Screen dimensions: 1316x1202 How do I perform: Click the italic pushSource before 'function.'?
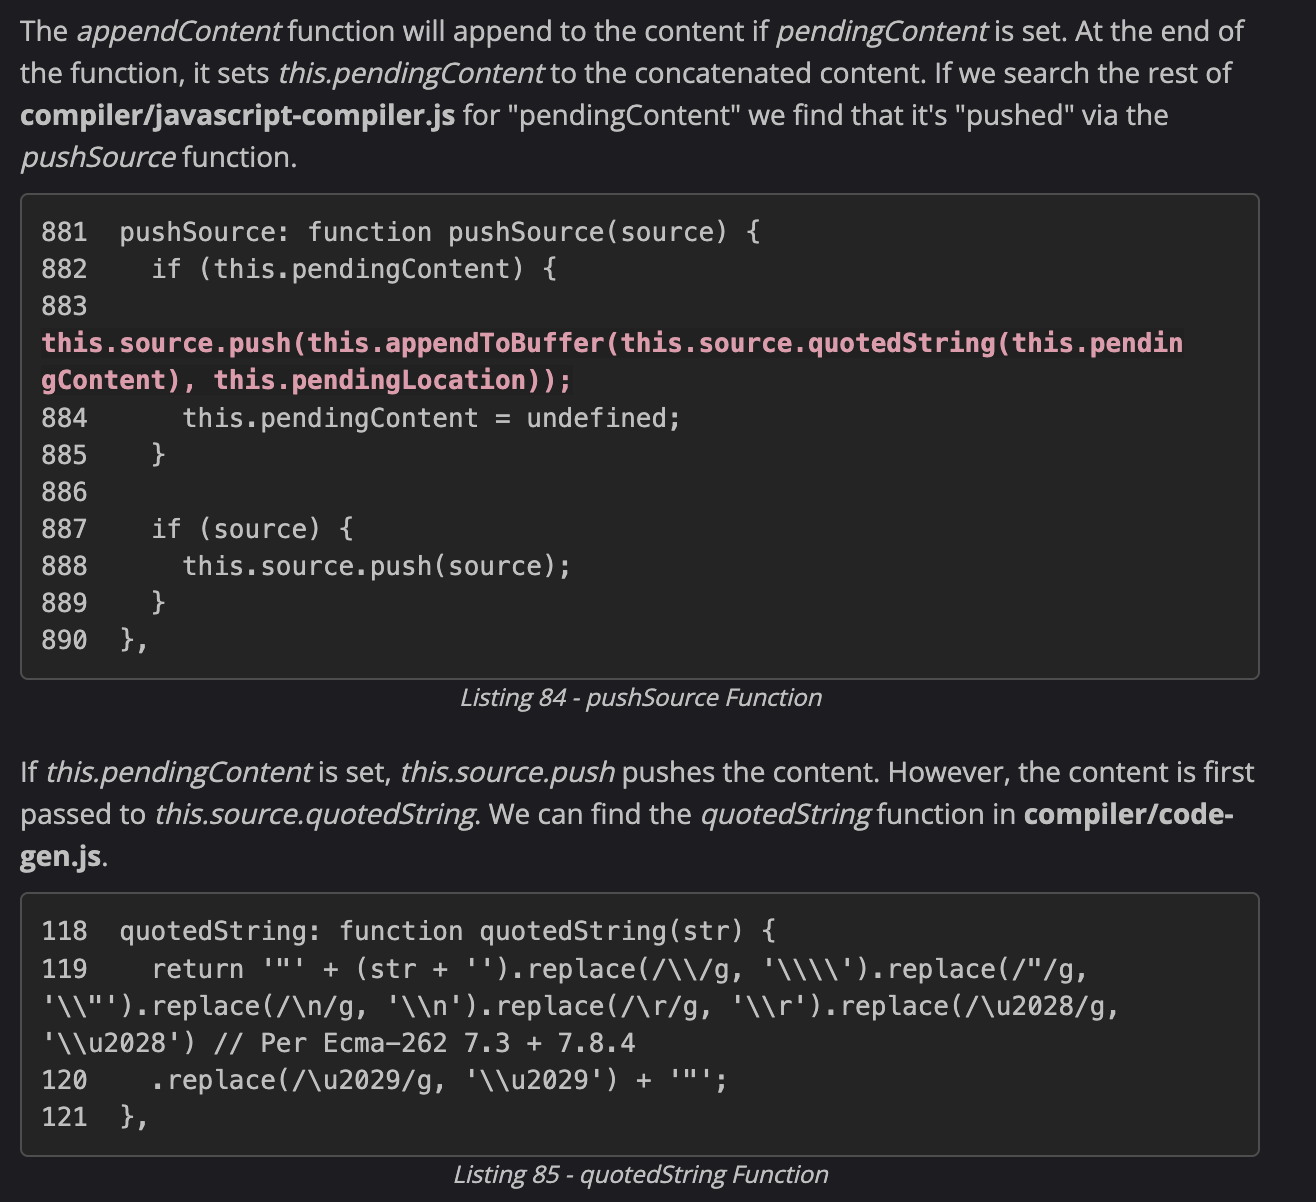click(98, 157)
